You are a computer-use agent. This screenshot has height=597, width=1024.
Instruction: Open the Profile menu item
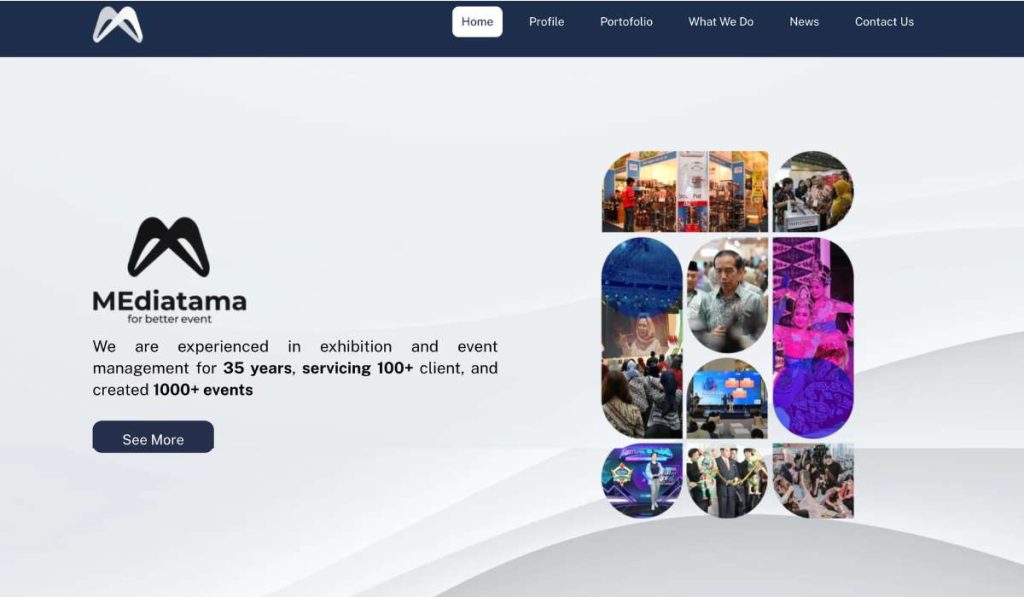[546, 22]
